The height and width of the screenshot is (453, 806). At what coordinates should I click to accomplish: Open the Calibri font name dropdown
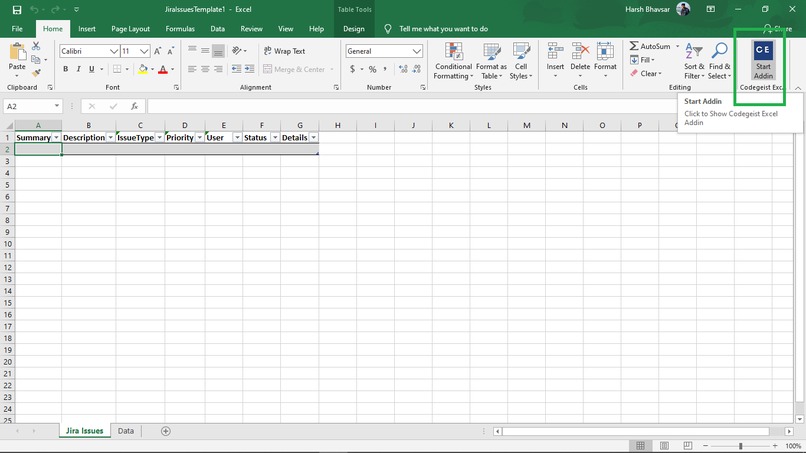tap(114, 51)
